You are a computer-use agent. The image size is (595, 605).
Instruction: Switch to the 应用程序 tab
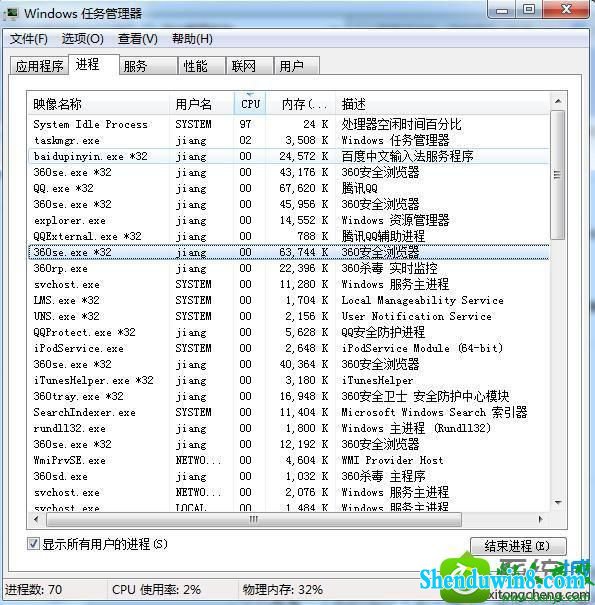tap(39, 66)
